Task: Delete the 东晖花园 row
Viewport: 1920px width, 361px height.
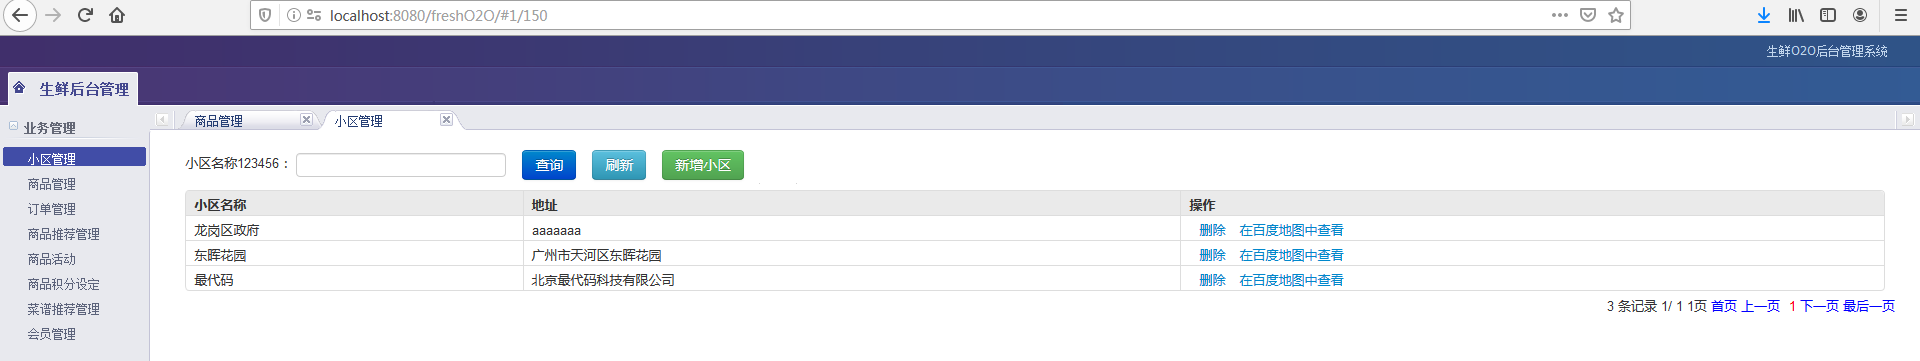Action: coord(1212,255)
